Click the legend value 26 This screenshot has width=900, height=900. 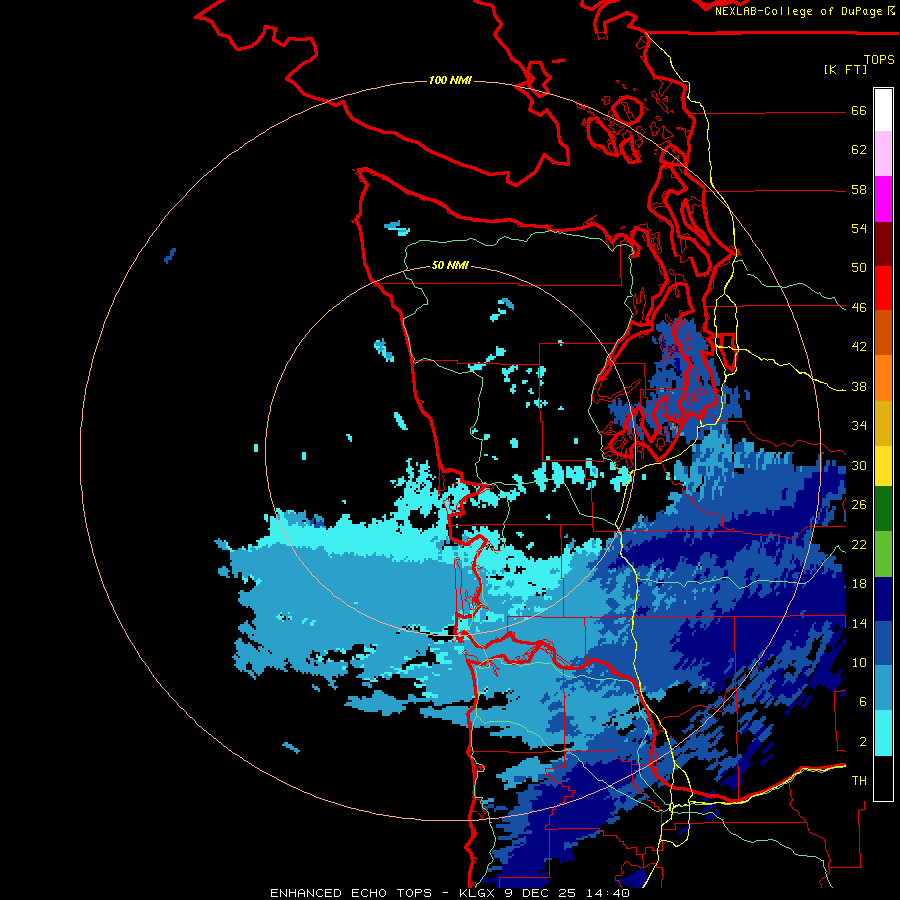pyautogui.click(x=859, y=505)
